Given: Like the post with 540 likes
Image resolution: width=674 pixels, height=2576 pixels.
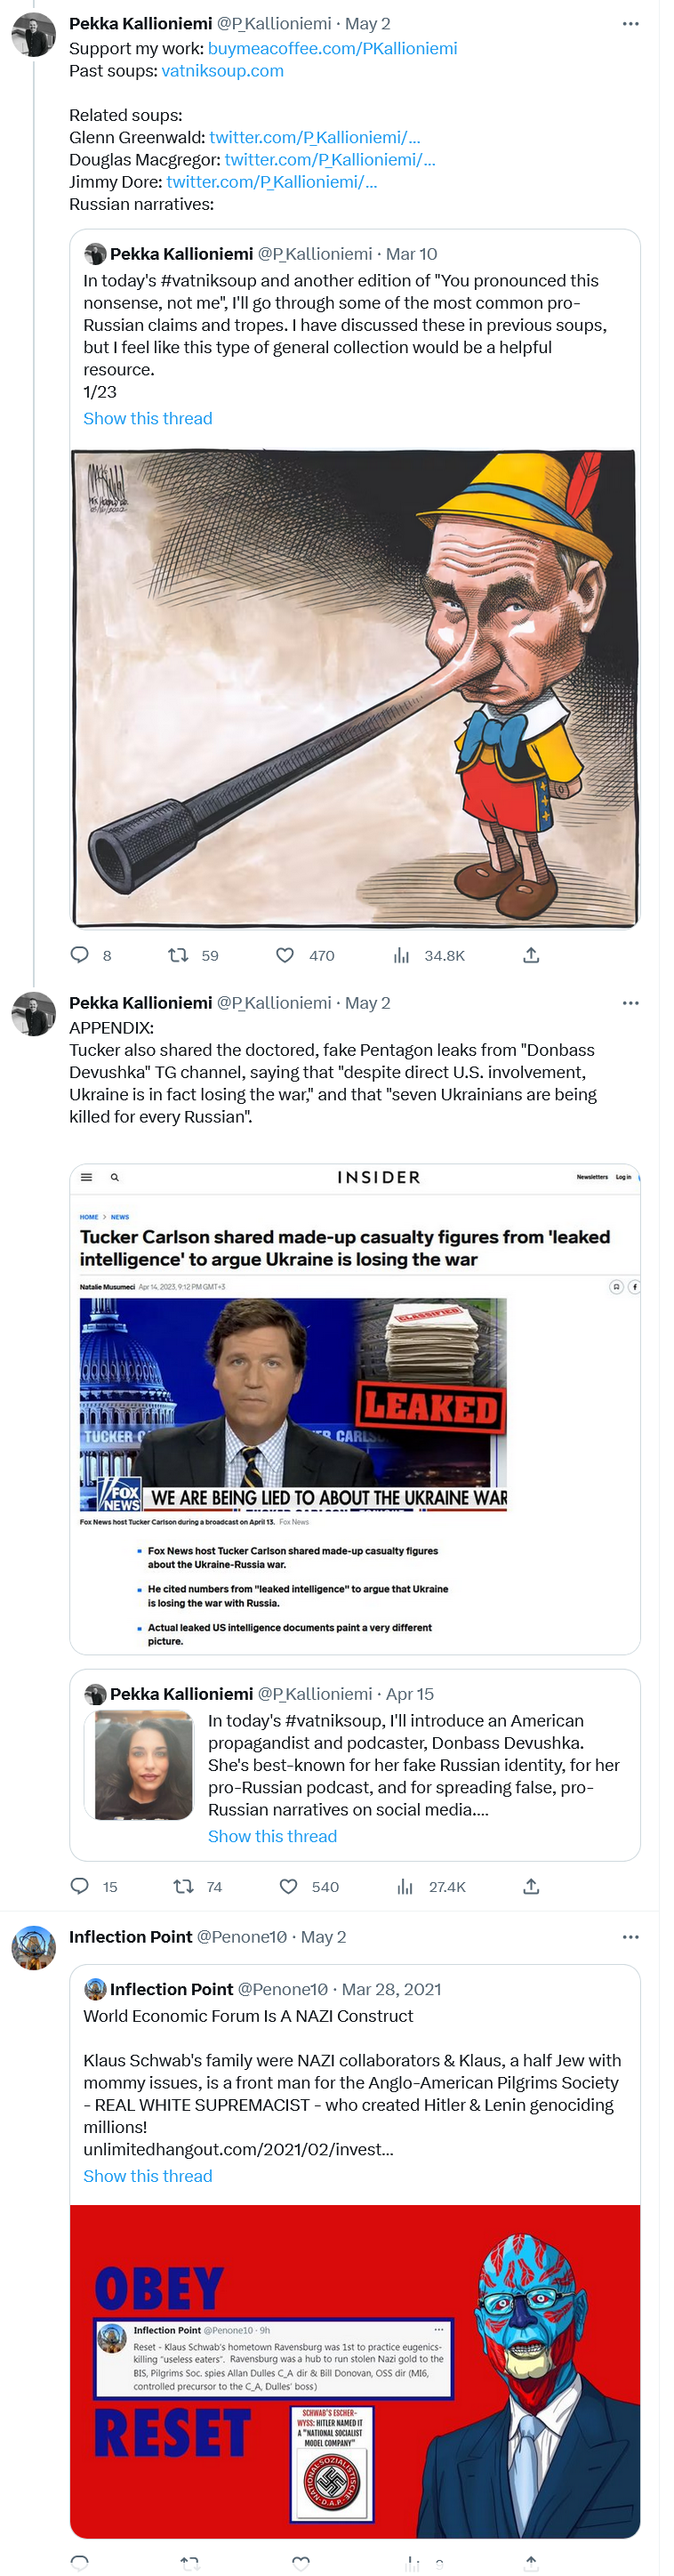Looking at the screenshot, I should (288, 1886).
